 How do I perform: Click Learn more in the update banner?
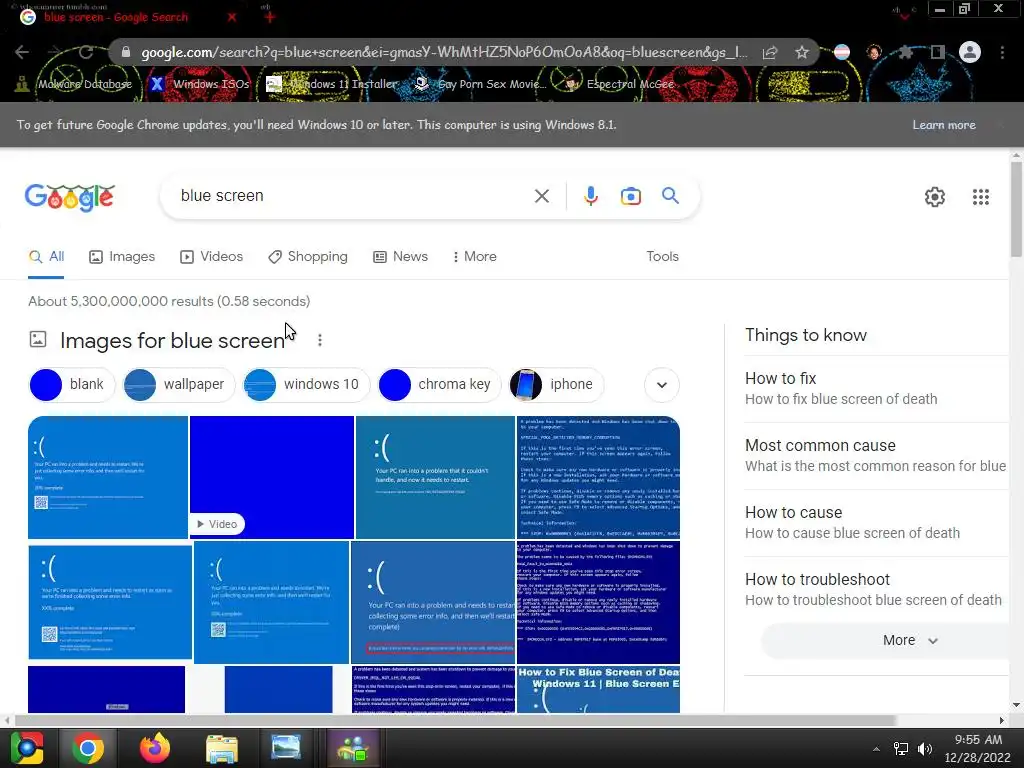pyautogui.click(x=944, y=125)
